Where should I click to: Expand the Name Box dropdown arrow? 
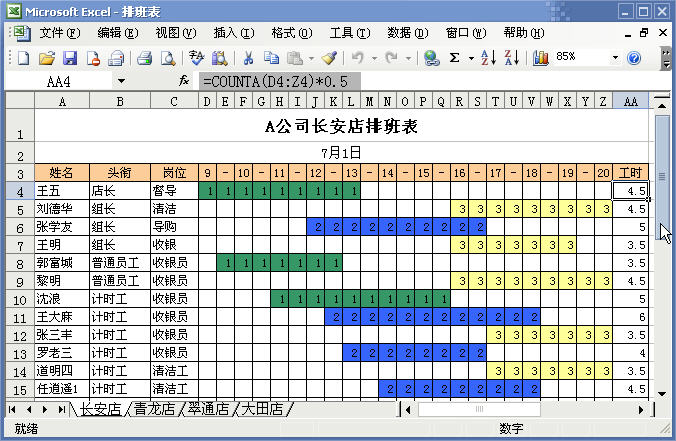point(121,81)
